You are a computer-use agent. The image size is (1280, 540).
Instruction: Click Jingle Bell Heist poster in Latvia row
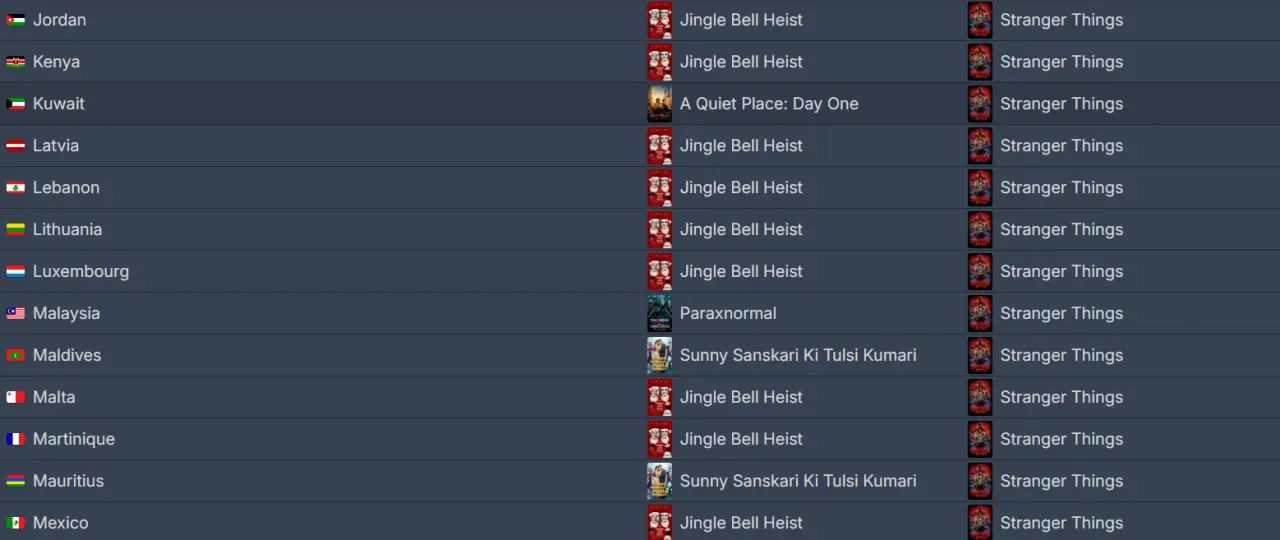(659, 146)
